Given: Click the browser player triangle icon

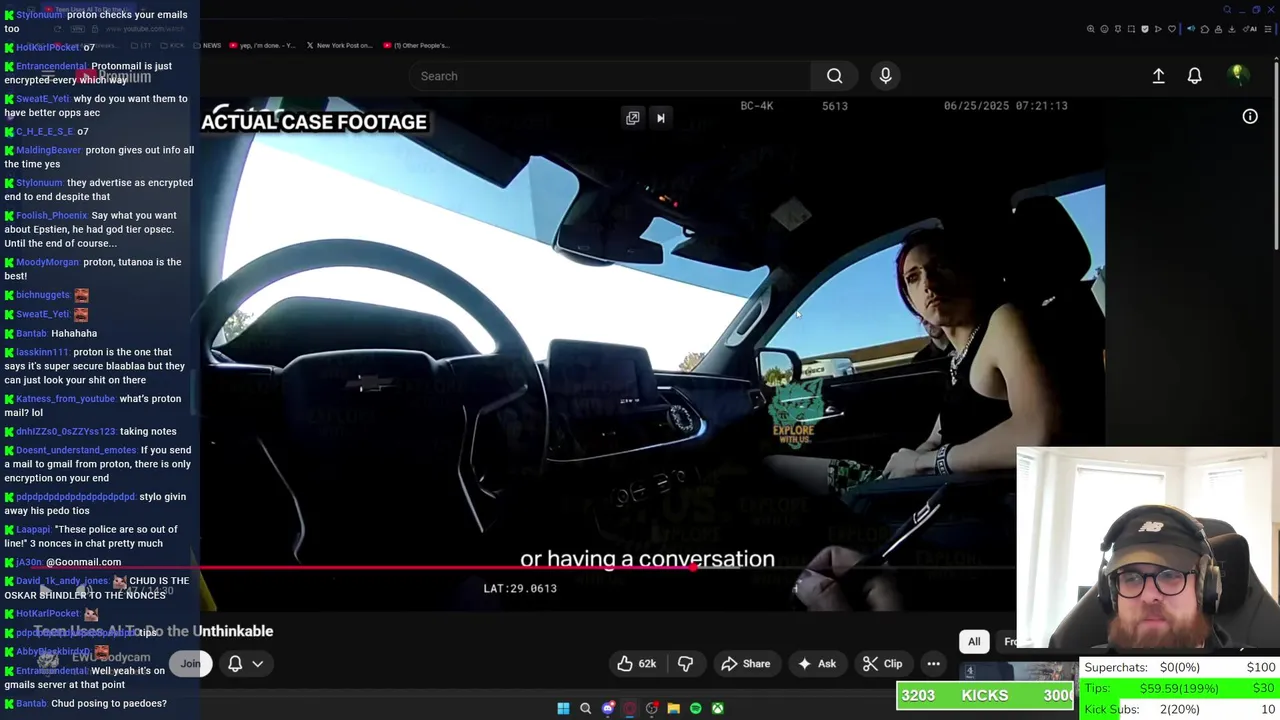Looking at the screenshot, I should click(x=1158, y=29).
